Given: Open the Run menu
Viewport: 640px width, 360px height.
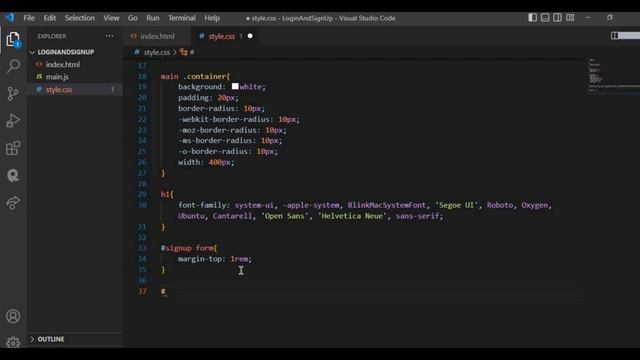Looking at the screenshot, I should [153, 18].
